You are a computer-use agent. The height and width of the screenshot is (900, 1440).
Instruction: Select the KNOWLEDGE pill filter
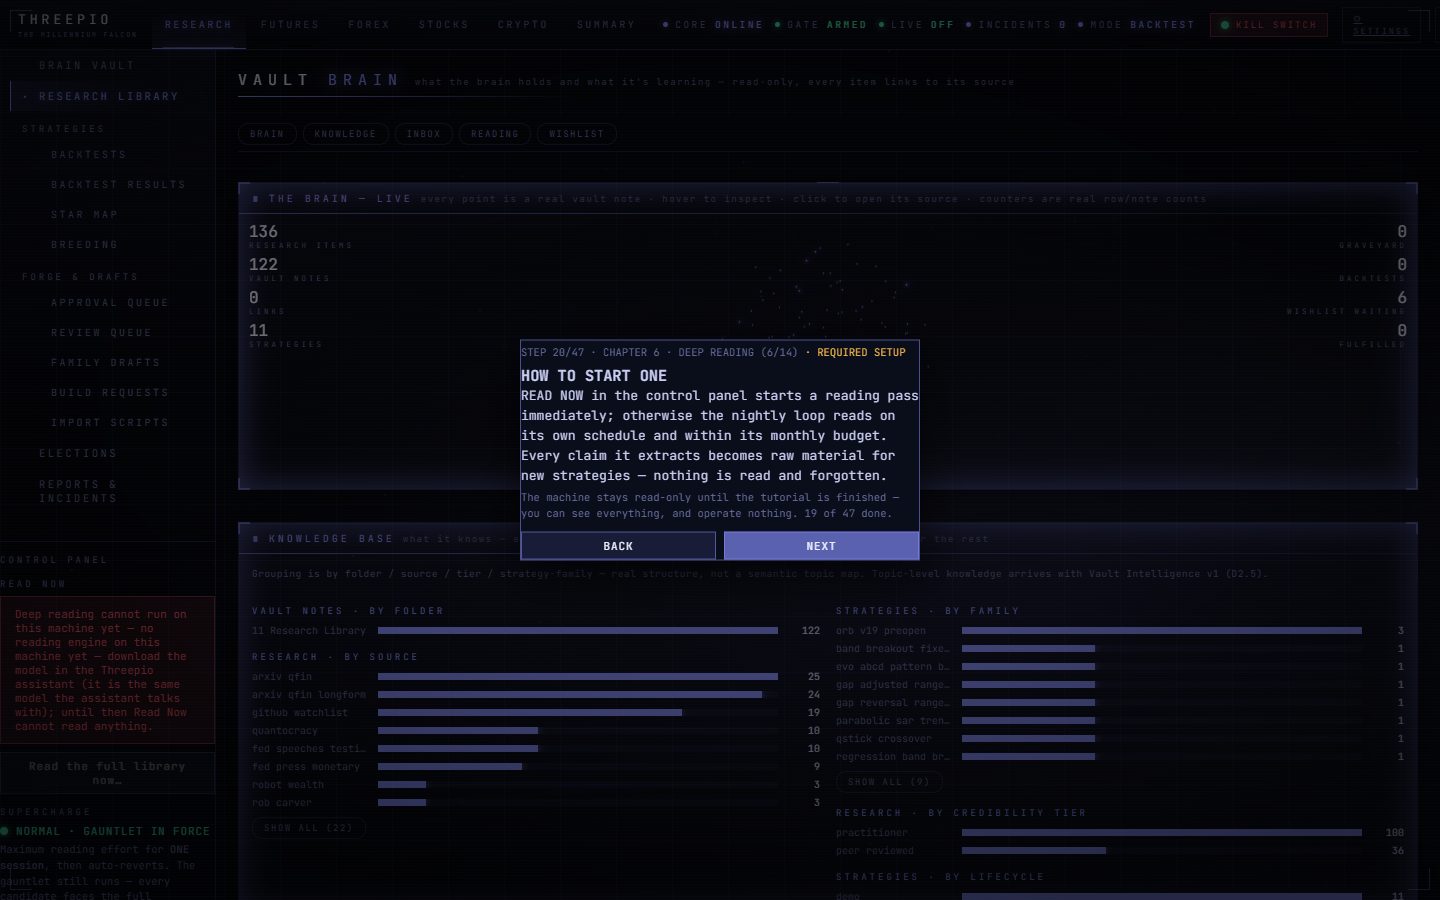[x=345, y=134]
